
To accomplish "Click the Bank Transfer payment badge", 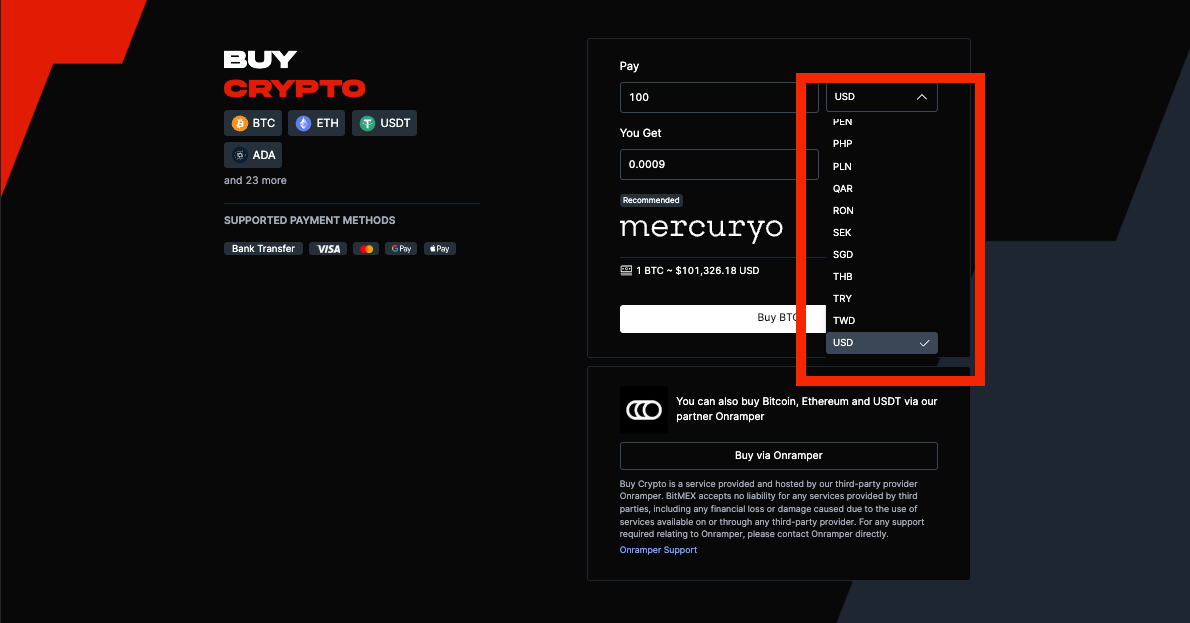I will (x=263, y=249).
